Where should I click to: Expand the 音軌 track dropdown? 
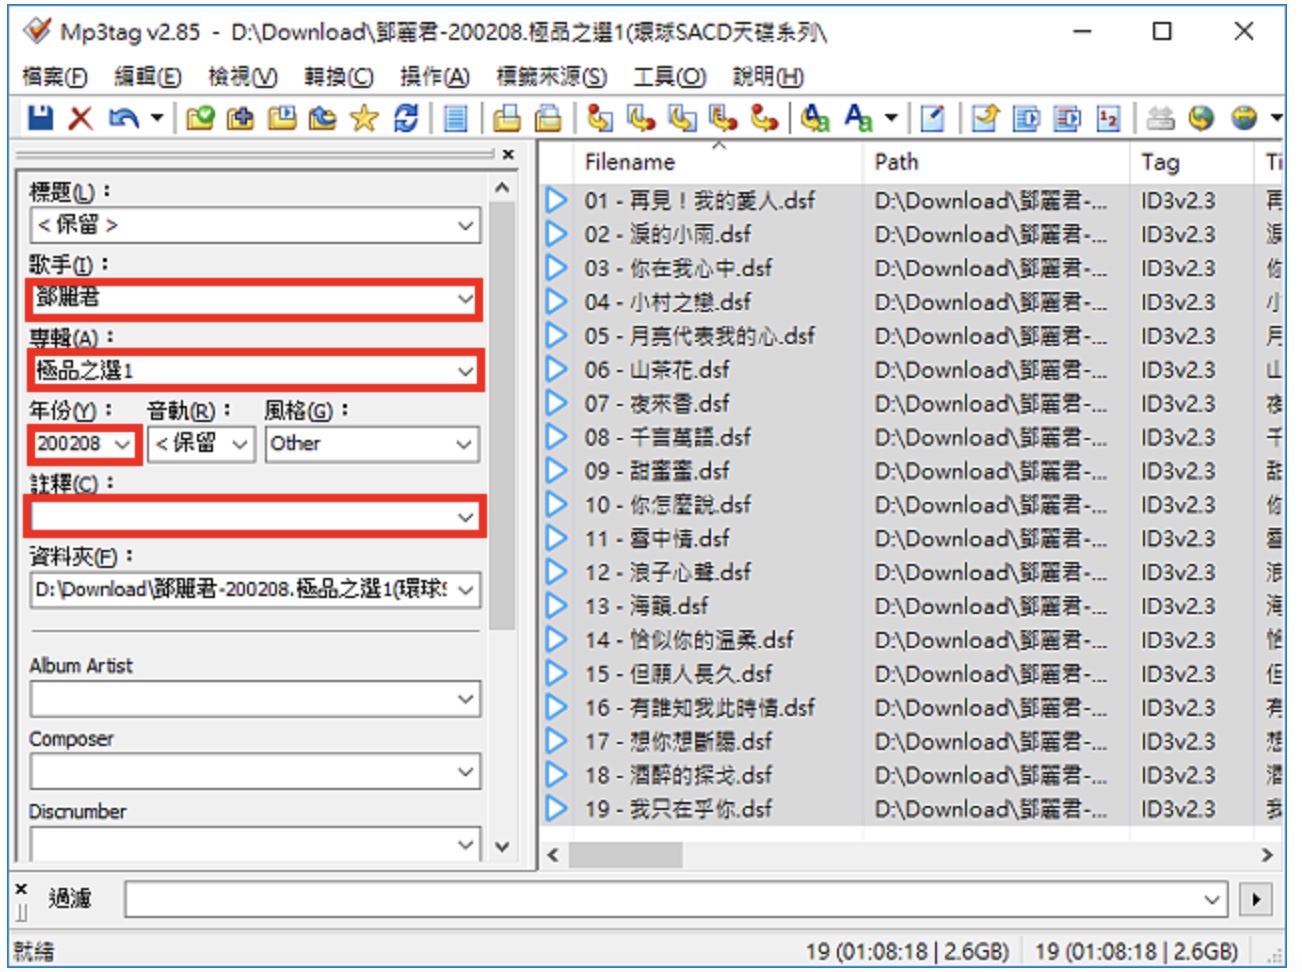click(x=239, y=443)
